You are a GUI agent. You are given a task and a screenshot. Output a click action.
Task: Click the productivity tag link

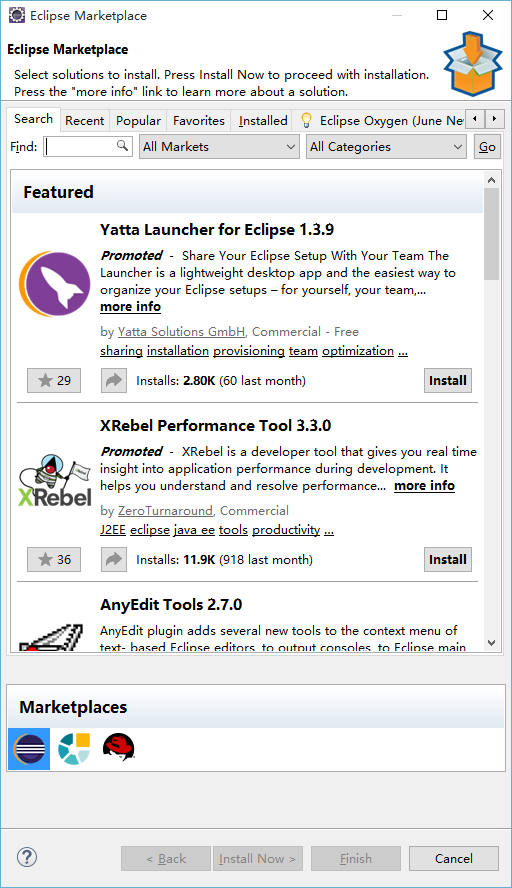tap(286, 530)
